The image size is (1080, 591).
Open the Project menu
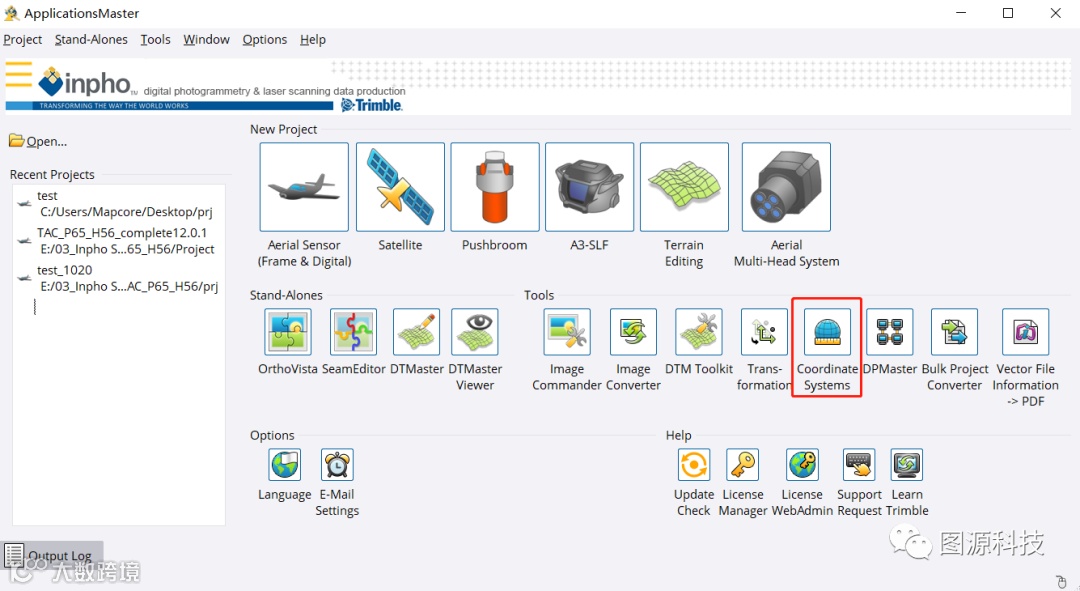click(x=23, y=40)
